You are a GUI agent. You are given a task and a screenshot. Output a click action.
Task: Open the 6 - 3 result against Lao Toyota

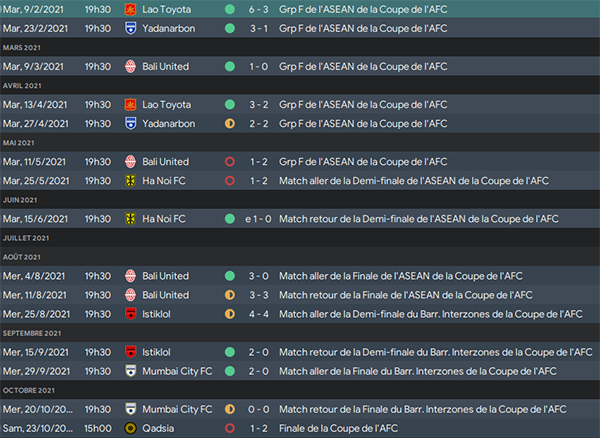(259, 9)
